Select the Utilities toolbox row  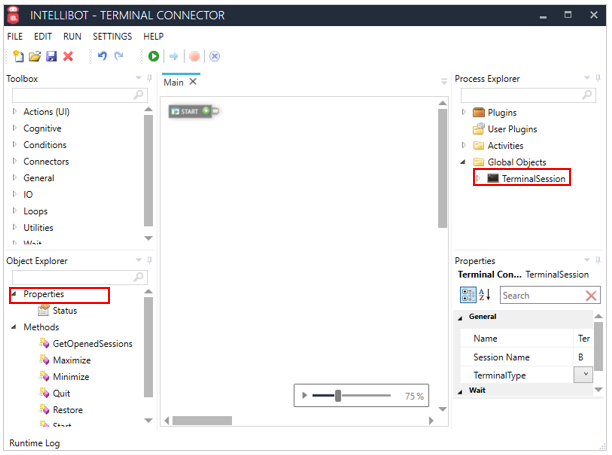pos(38,228)
